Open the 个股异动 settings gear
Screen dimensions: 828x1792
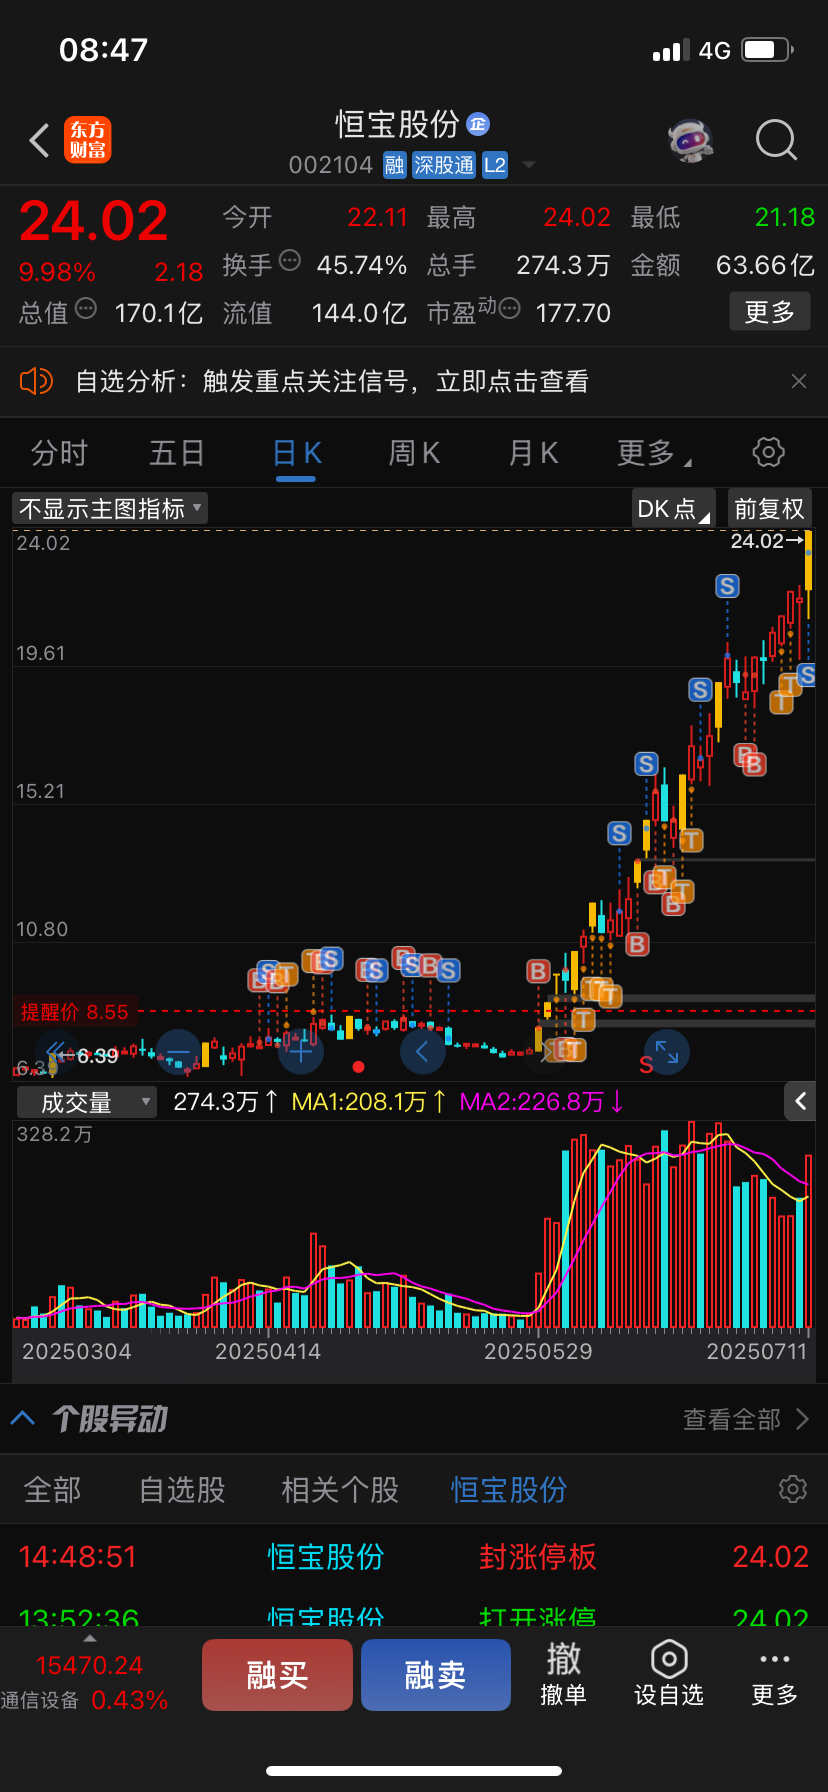(792, 1489)
